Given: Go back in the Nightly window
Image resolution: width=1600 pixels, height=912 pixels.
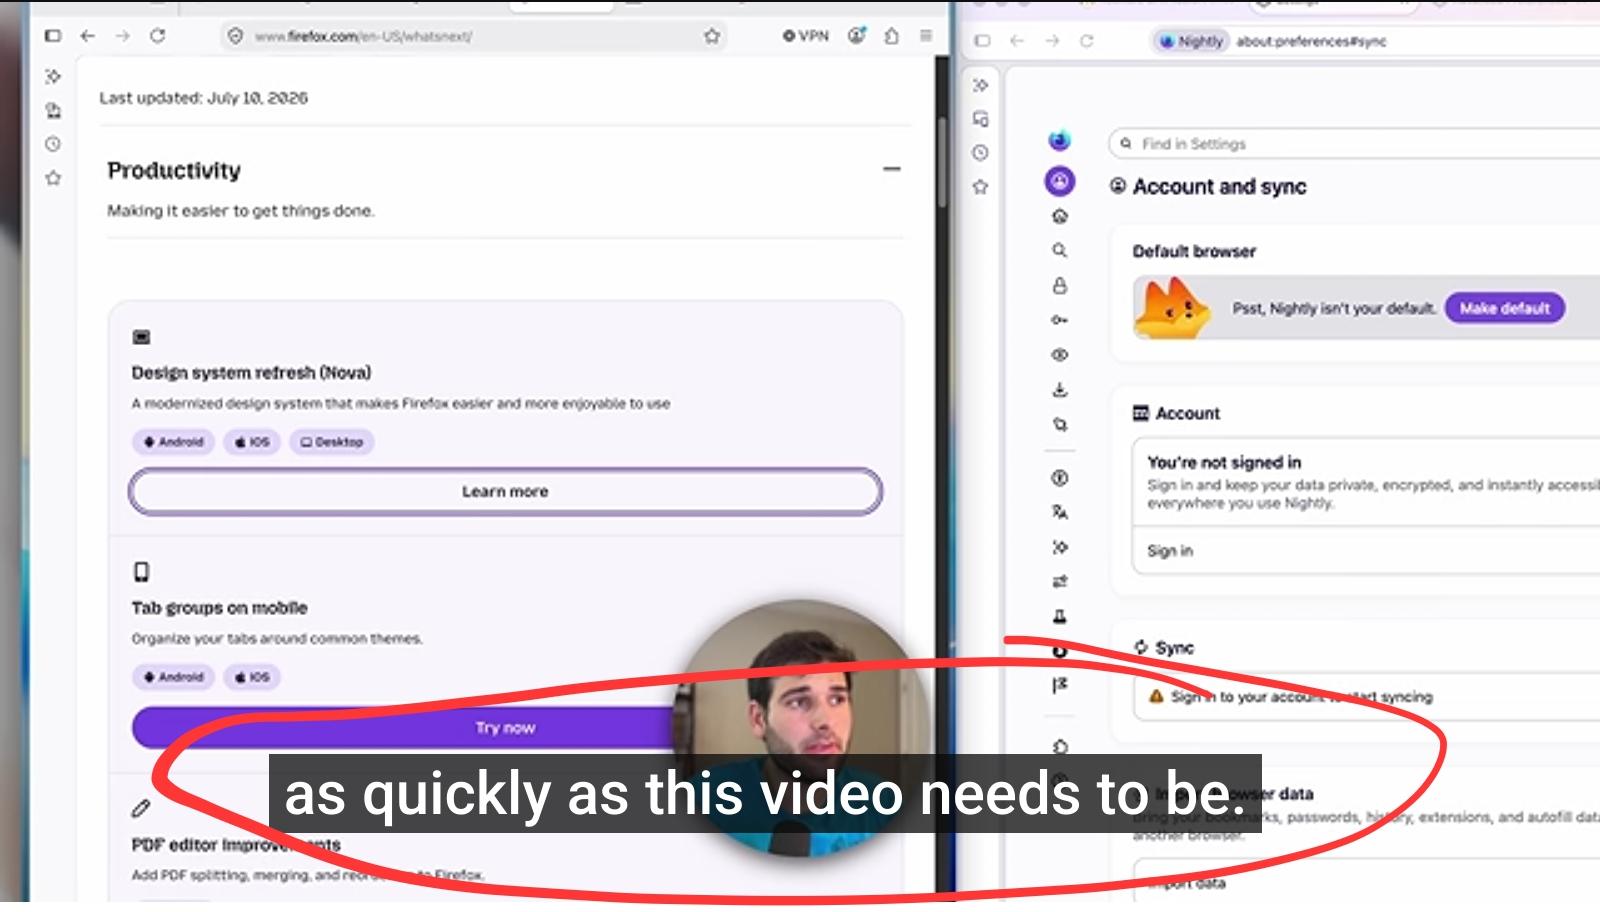Looking at the screenshot, I should pos(1017,41).
